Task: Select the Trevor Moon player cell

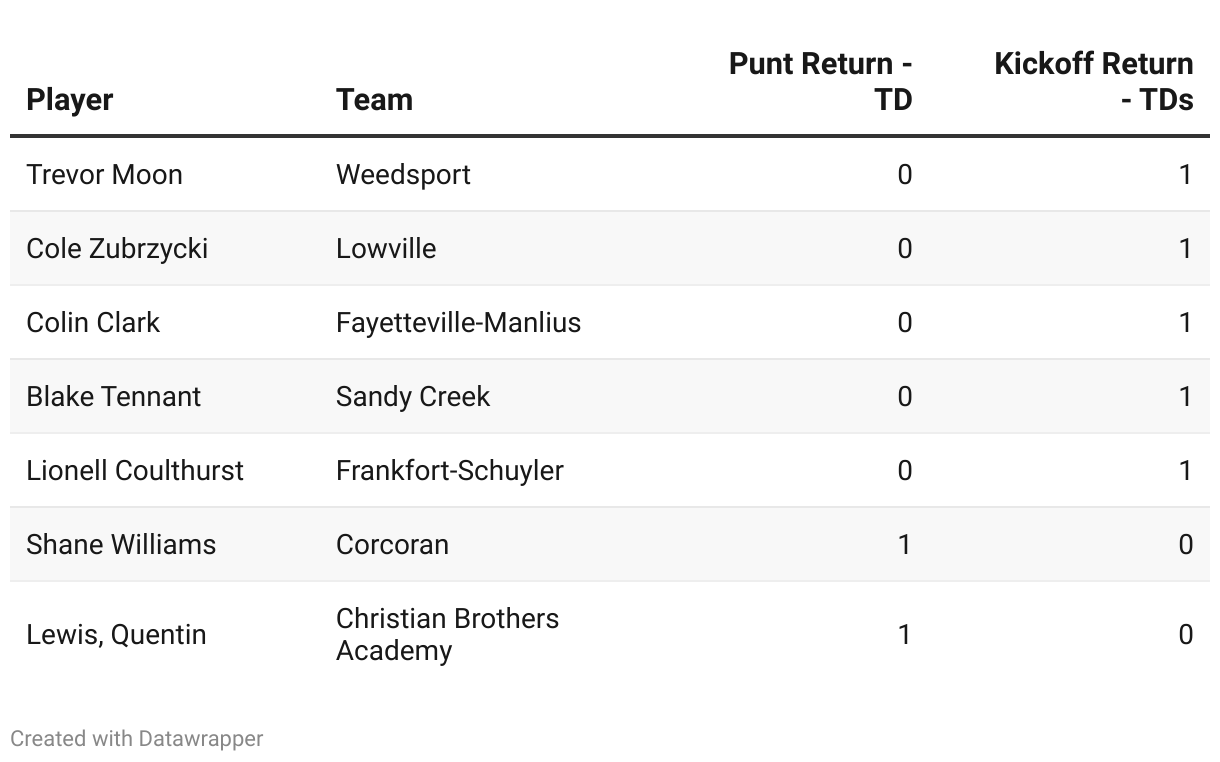Action: tap(104, 174)
